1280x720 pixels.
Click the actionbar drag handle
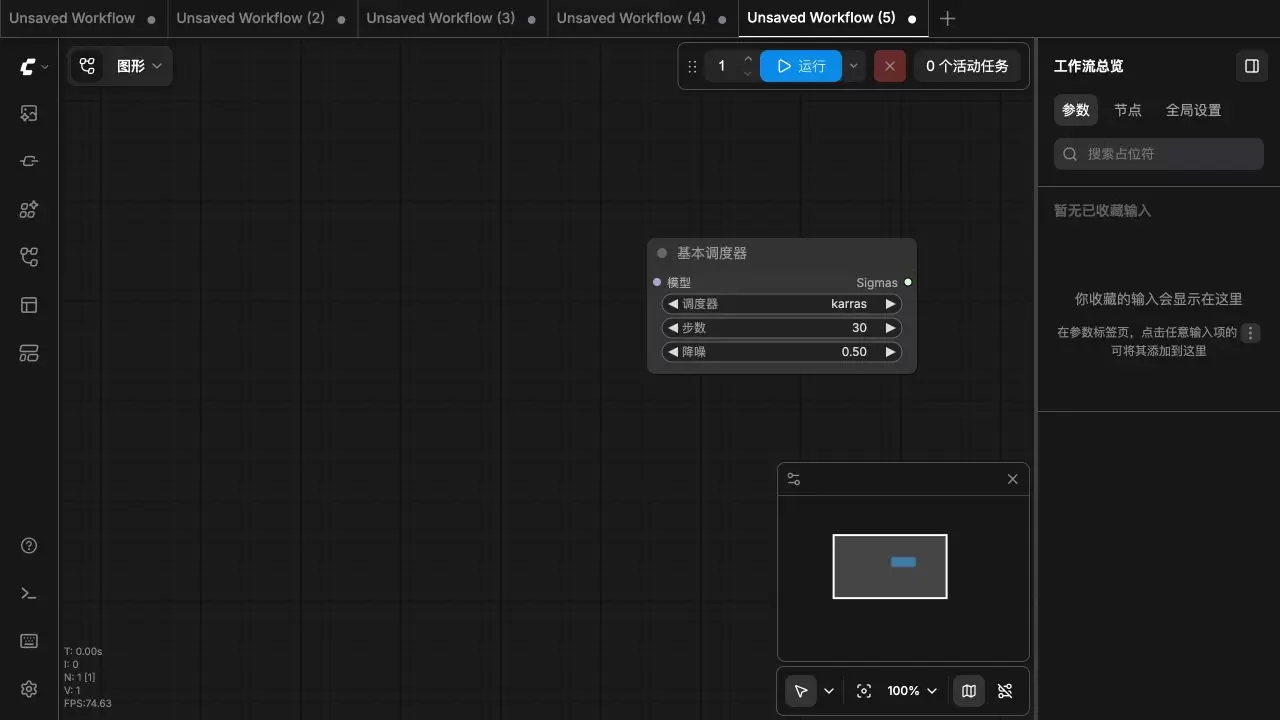[x=692, y=67]
